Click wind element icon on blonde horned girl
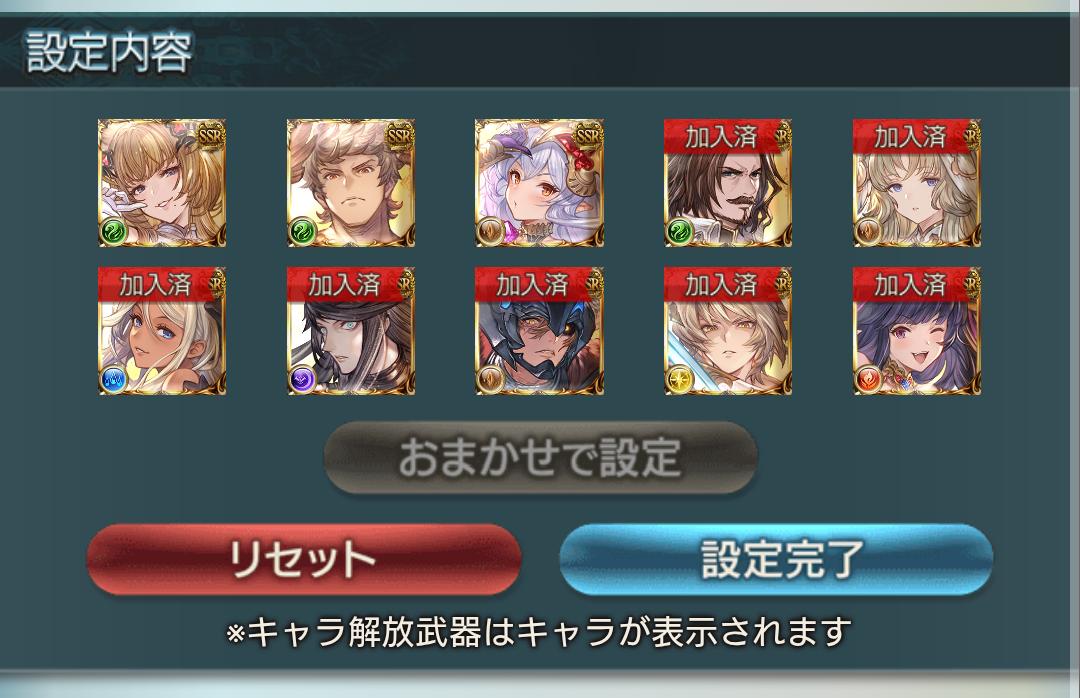1080x698 pixels. coord(114,232)
